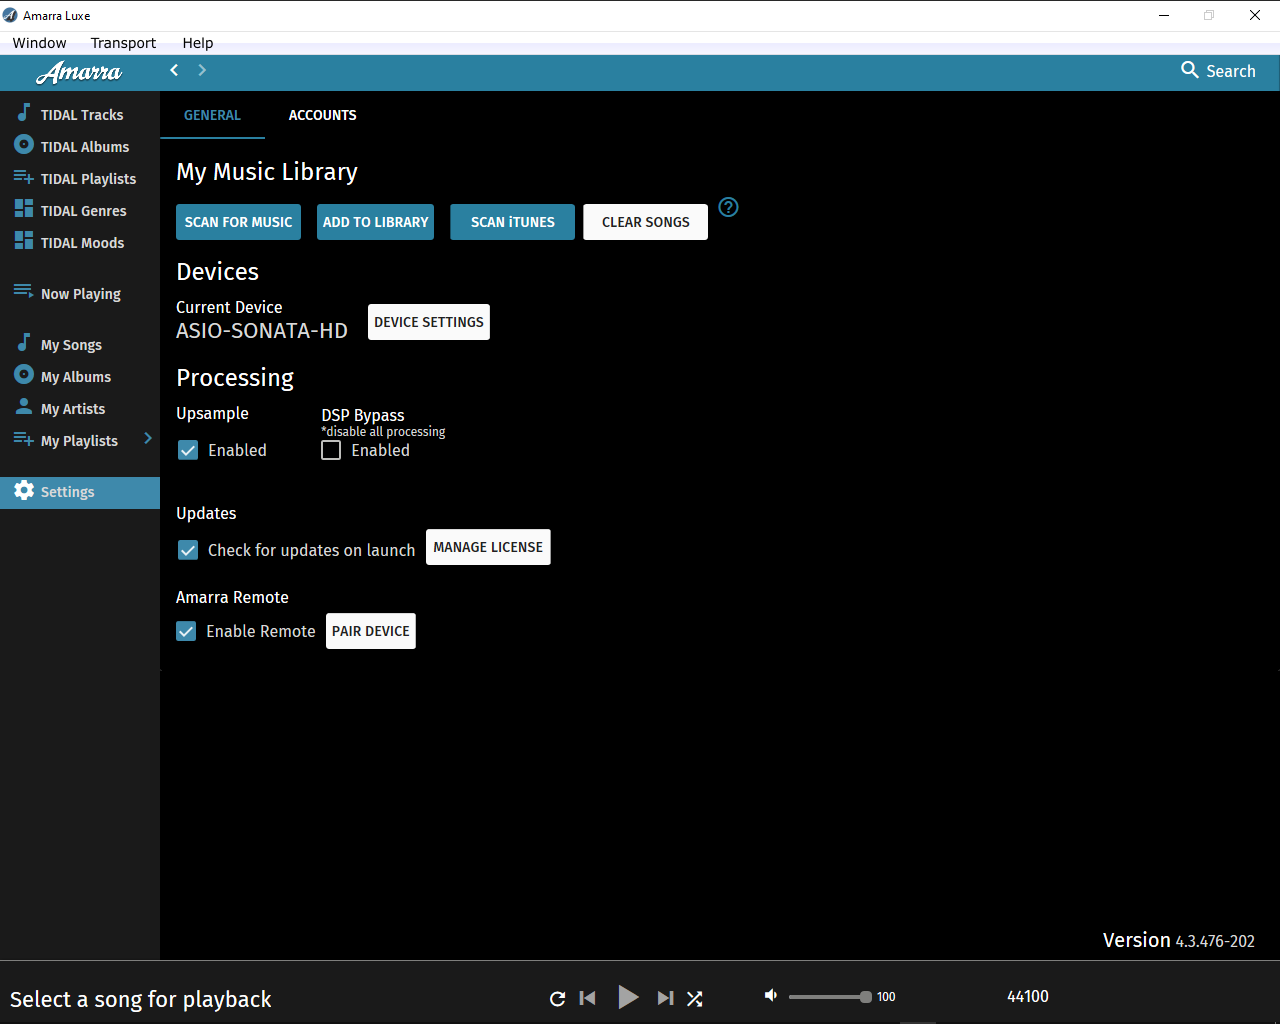Click the TIDAL Albums disc icon
This screenshot has width=1280, height=1024.
coord(23,145)
